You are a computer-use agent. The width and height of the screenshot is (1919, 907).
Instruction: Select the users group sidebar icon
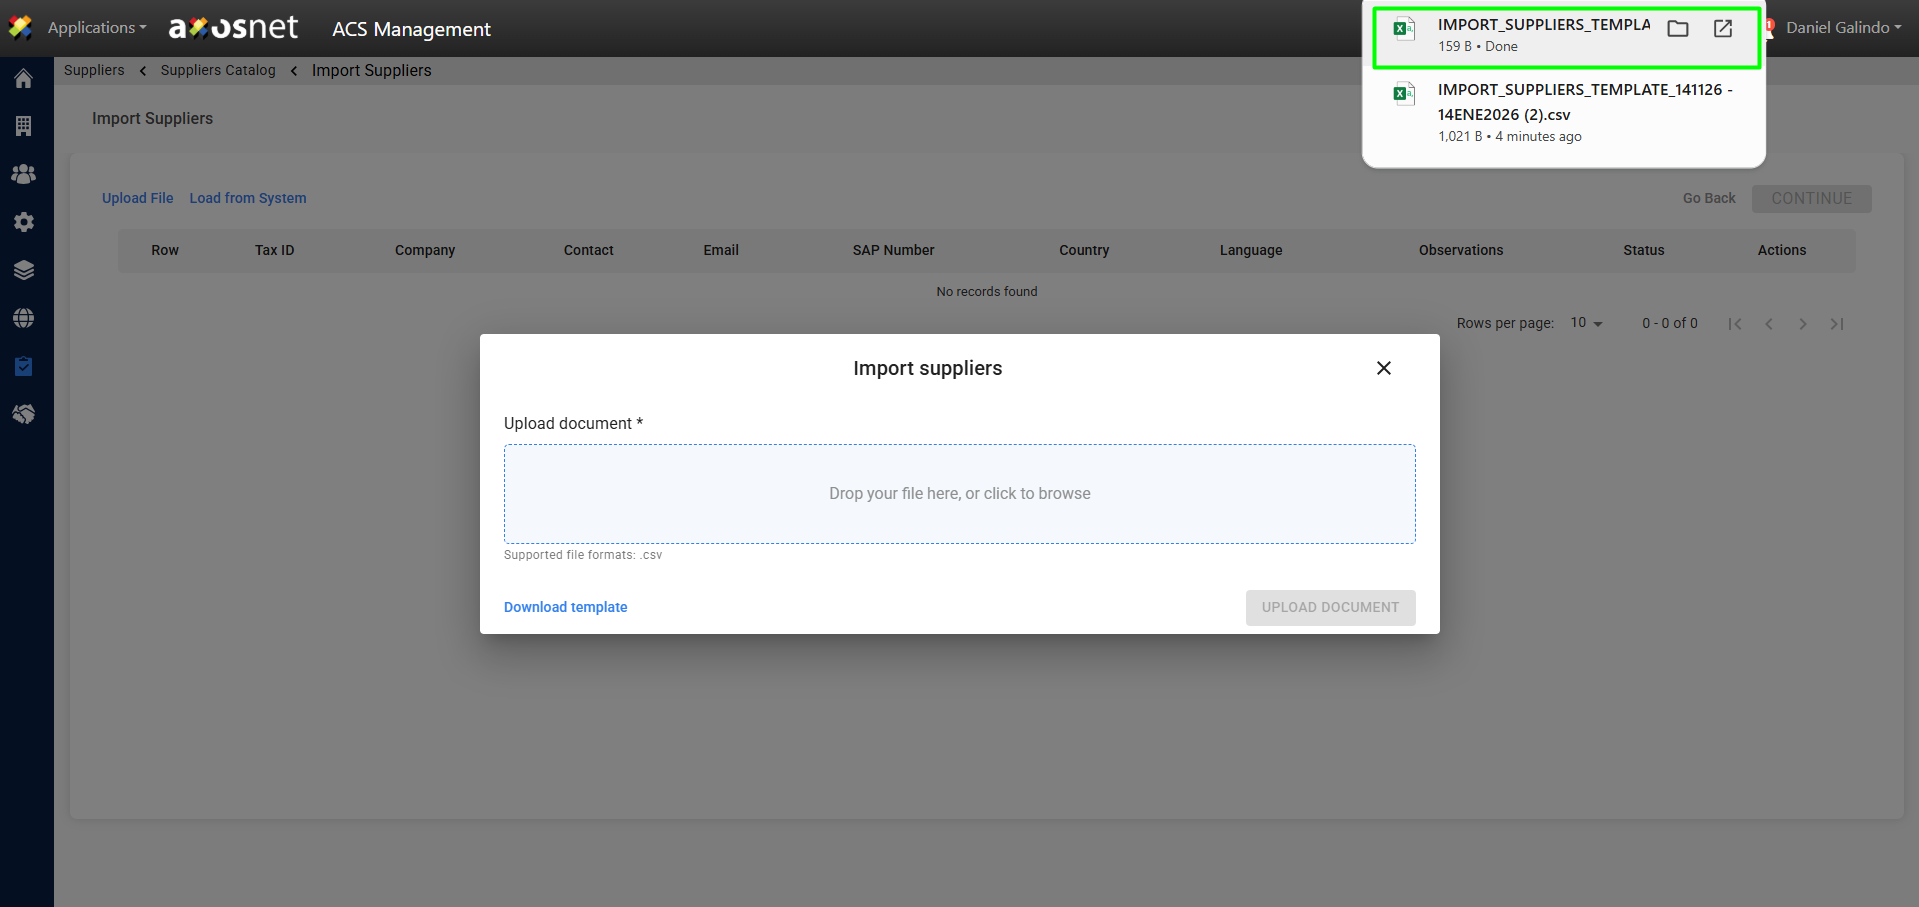point(24,174)
